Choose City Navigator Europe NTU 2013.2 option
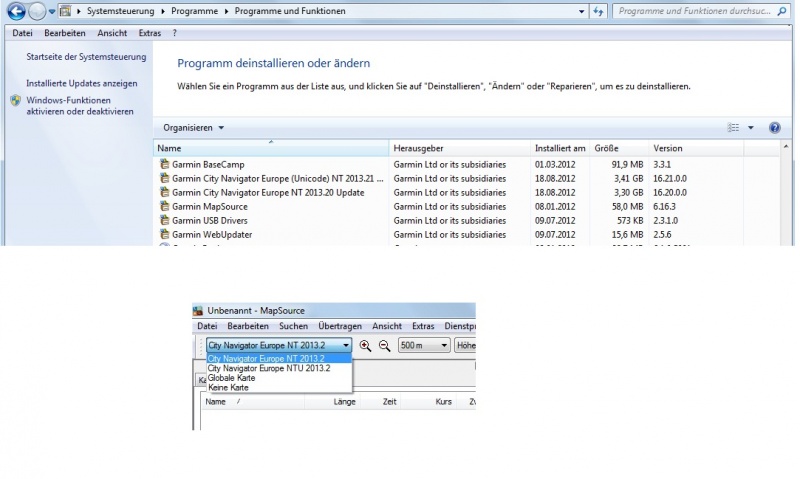The width and height of the screenshot is (800, 479). (x=279, y=368)
